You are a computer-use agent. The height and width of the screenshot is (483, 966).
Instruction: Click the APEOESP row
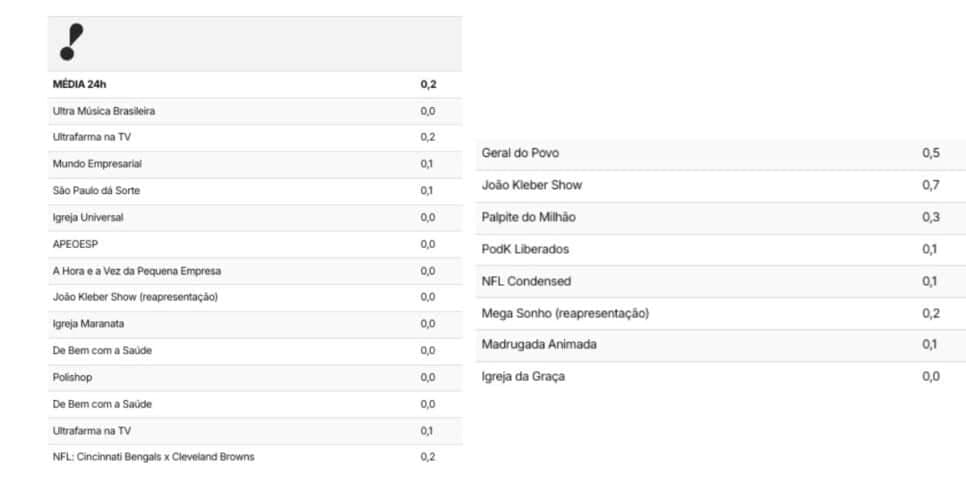point(255,245)
